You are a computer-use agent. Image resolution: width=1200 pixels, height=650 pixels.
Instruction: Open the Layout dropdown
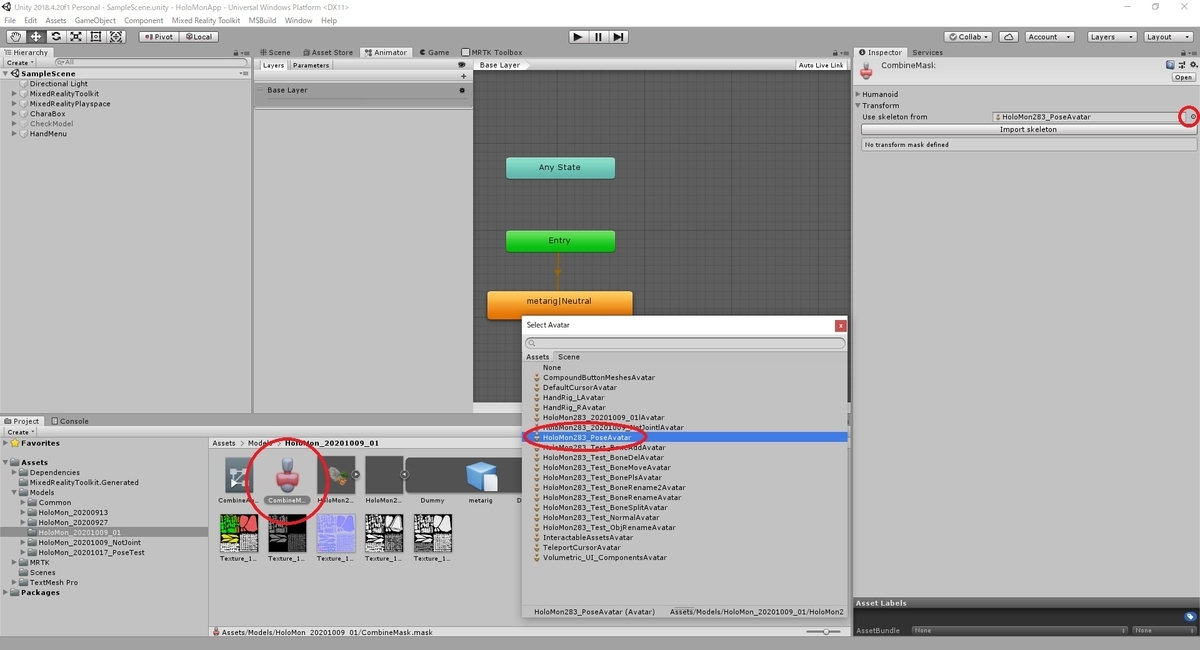(1167, 37)
